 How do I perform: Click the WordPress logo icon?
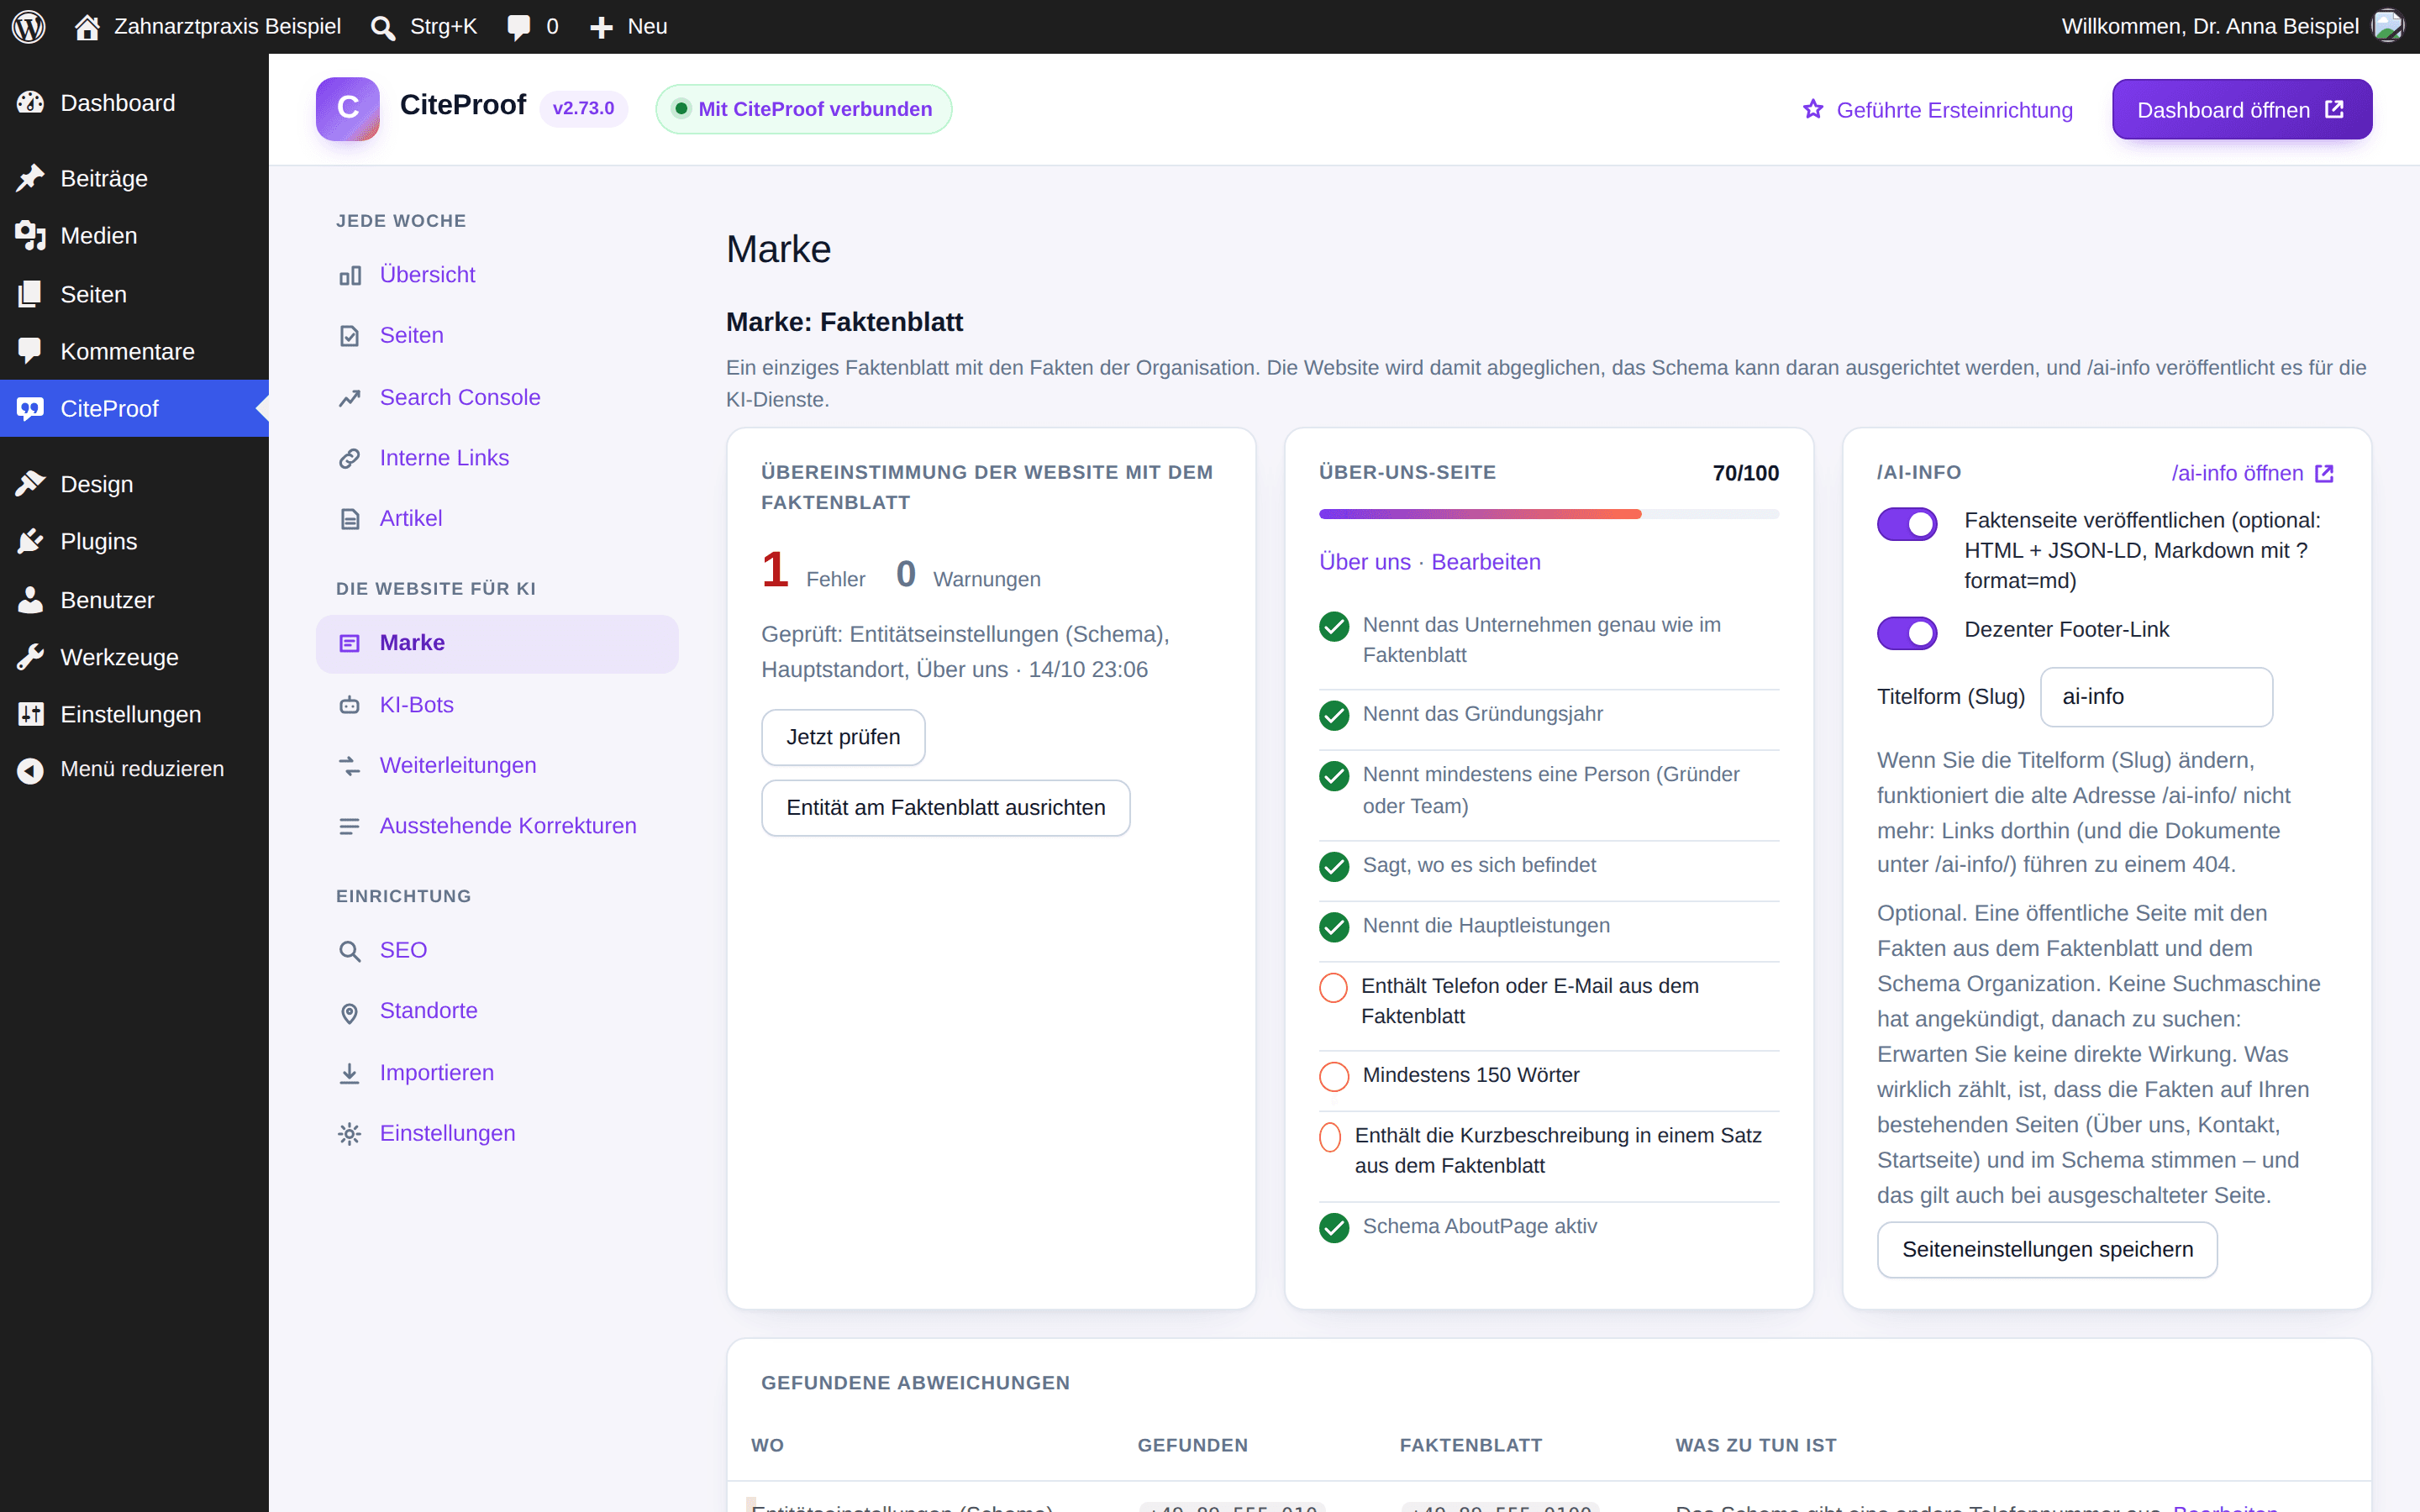[x=29, y=27]
